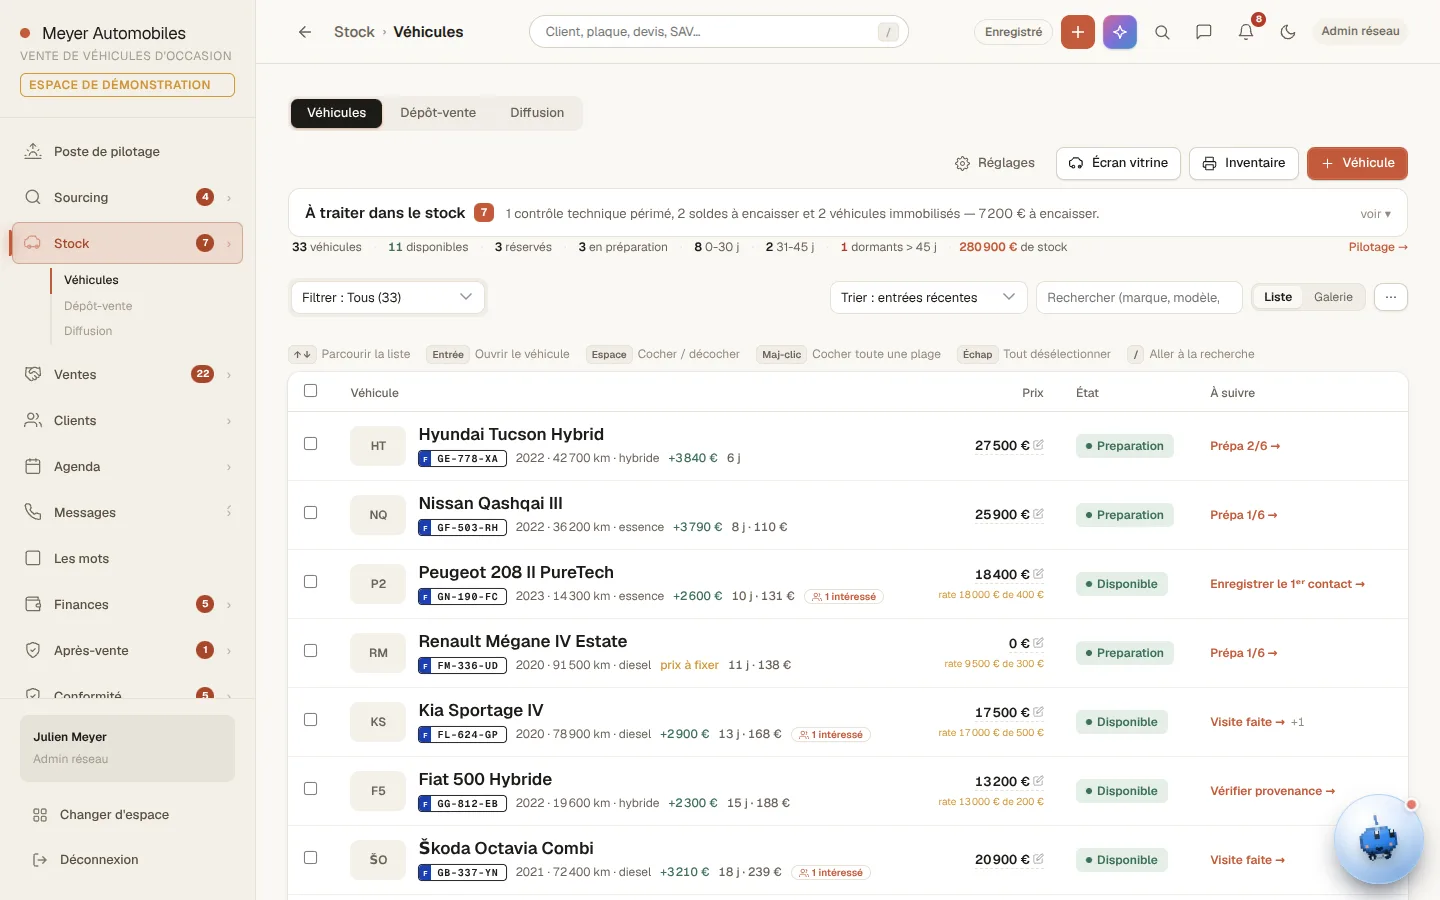Open Poste de pilotage in sidebar
Screen dimensions: 1440x900
[127, 152]
